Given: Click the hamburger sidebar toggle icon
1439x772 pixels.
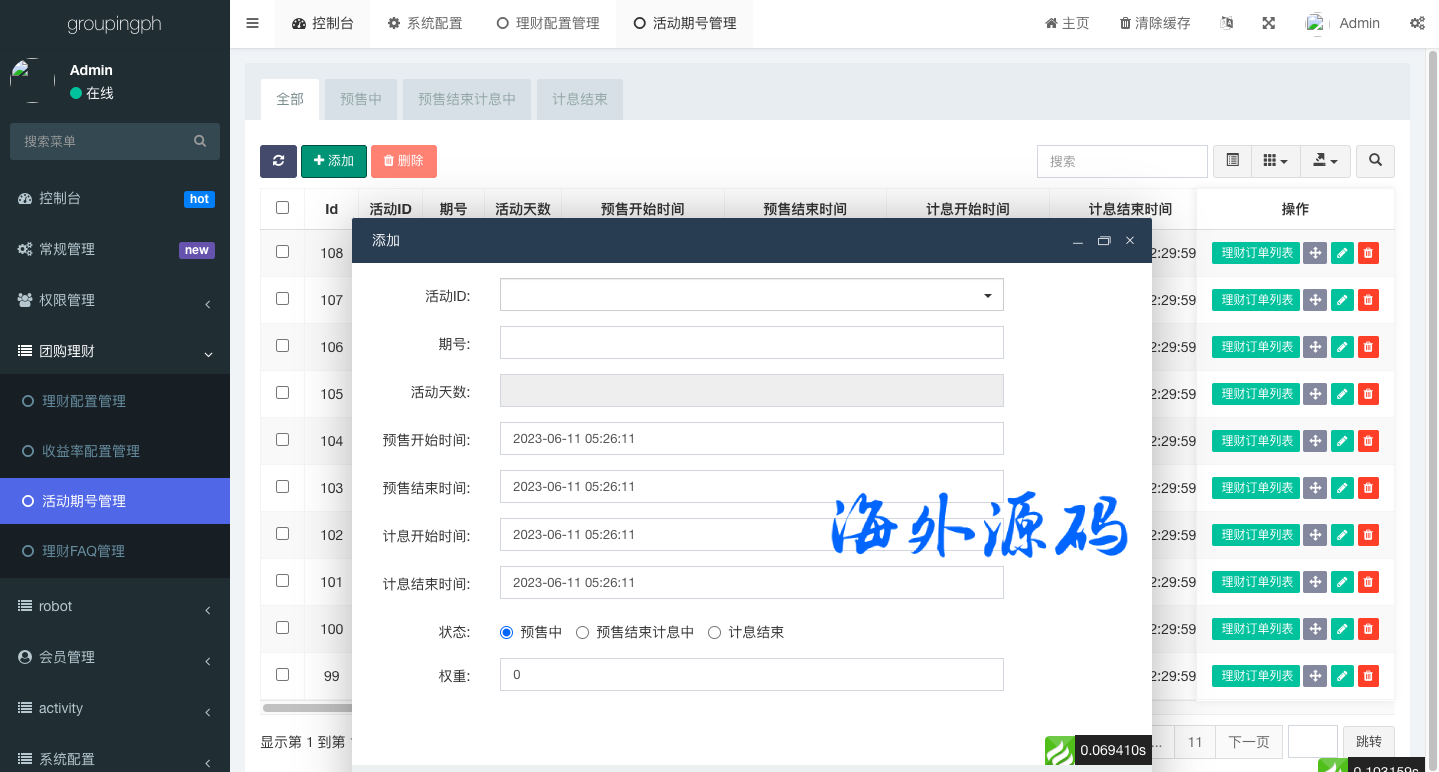Looking at the screenshot, I should pyautogui.click(x=252, y=23).
